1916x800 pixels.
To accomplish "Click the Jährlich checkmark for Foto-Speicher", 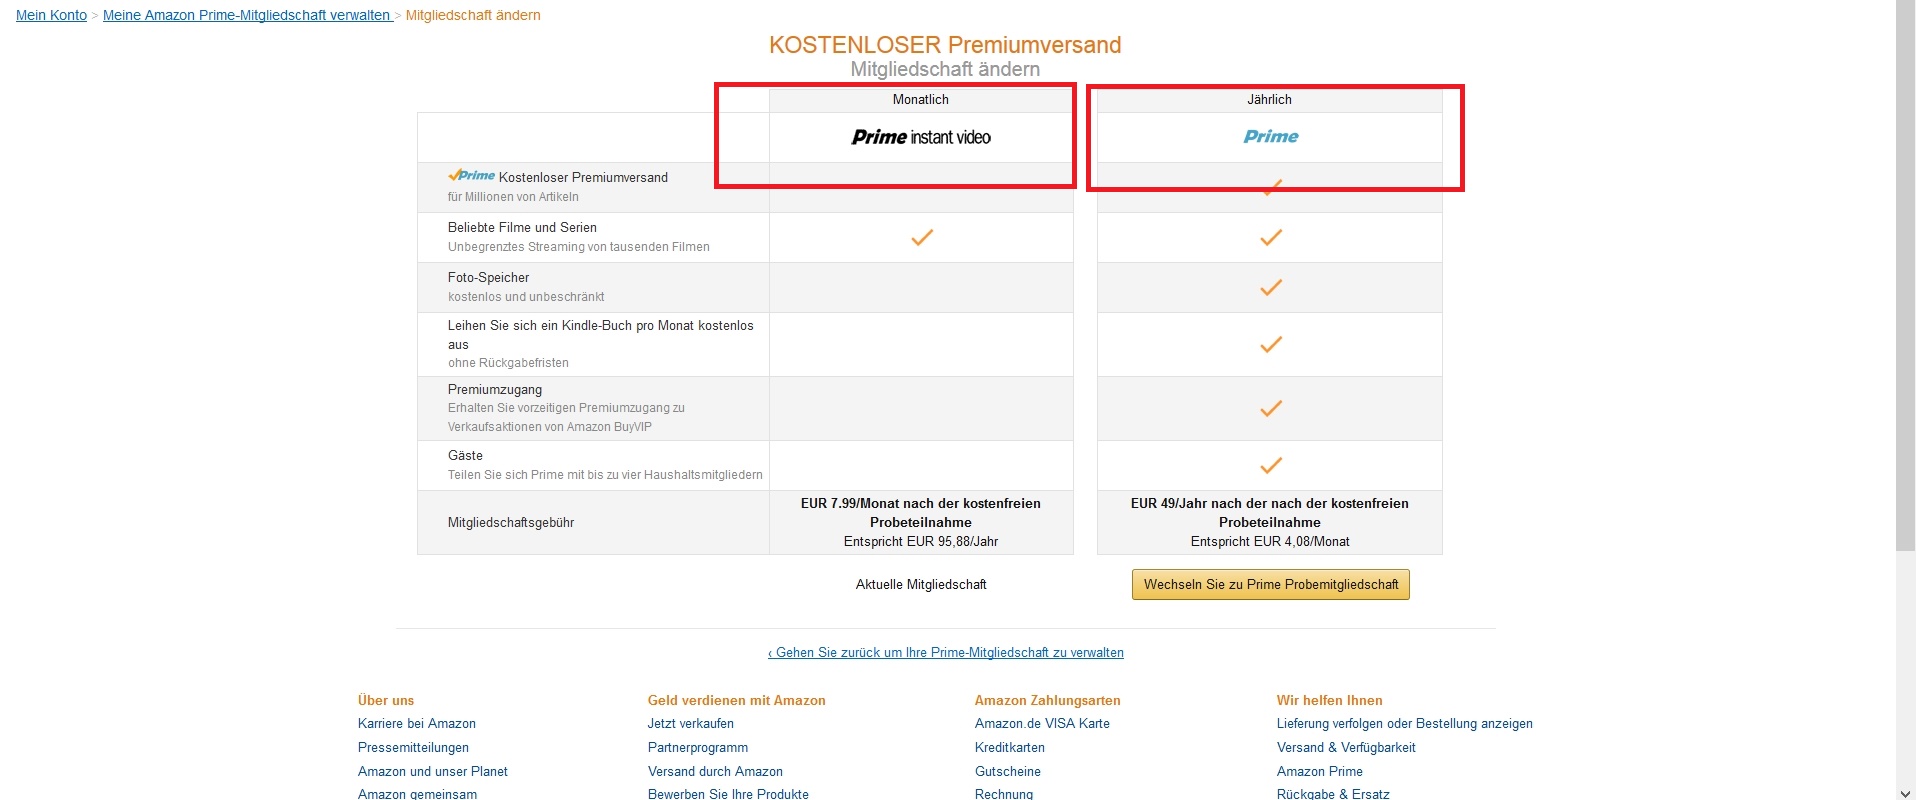I will [x=1270, y=288].
